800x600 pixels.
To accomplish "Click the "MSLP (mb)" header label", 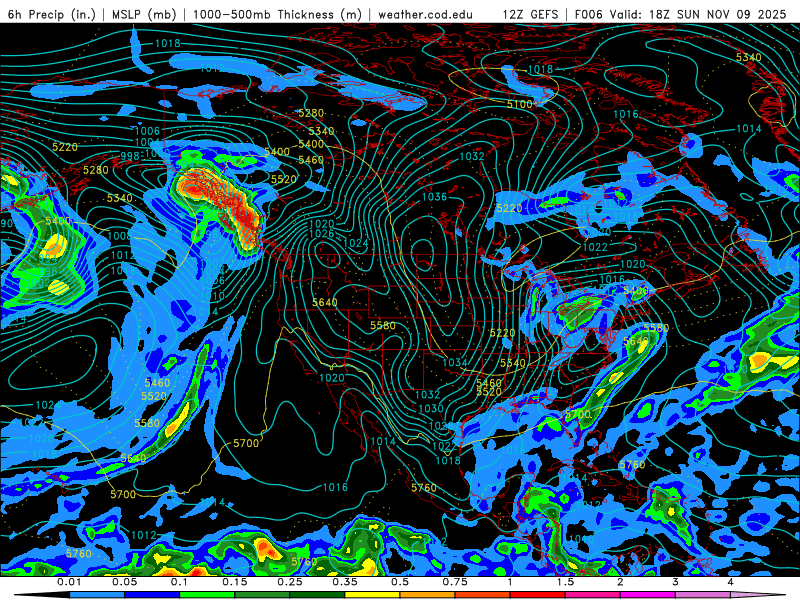I will point(144,14).
